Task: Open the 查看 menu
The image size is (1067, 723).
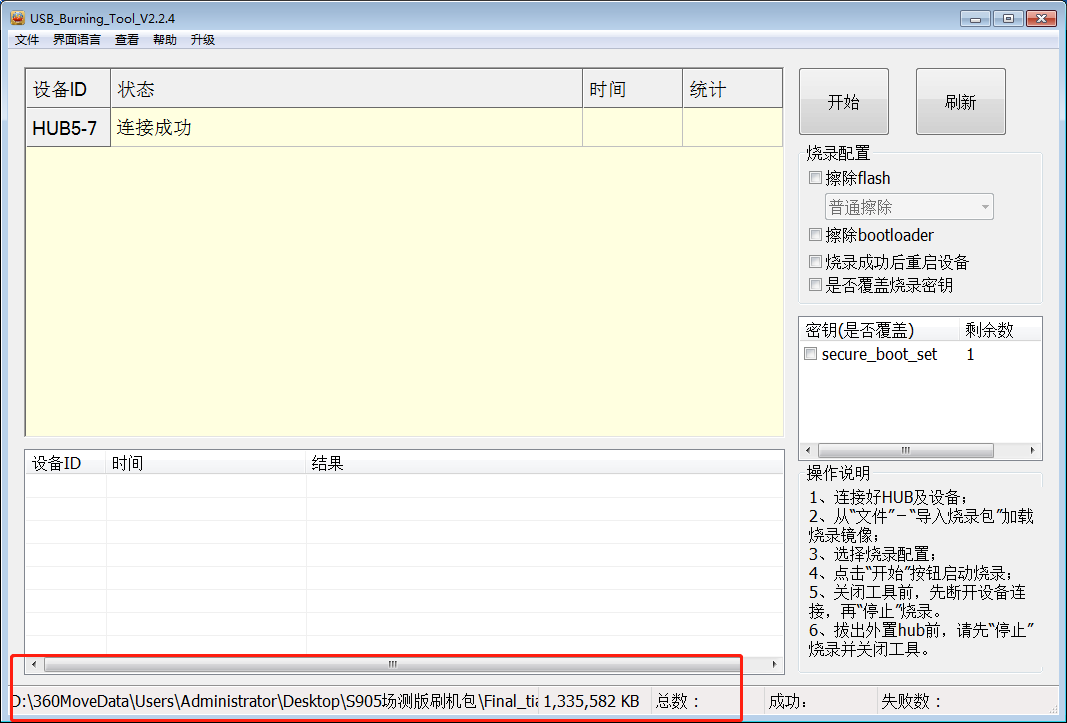Action: [x=127, y=40]
